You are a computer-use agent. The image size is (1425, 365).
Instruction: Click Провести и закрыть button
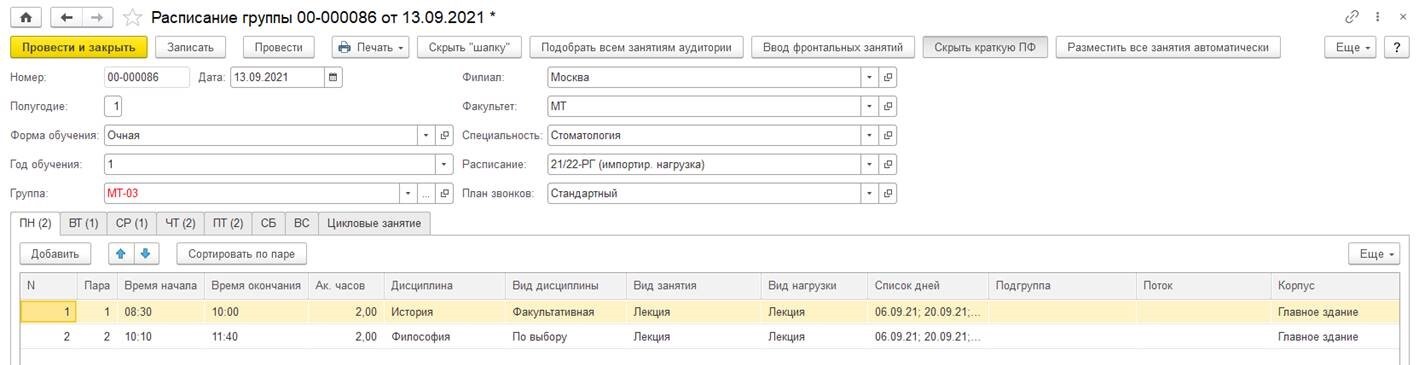(x=79, y=47)
